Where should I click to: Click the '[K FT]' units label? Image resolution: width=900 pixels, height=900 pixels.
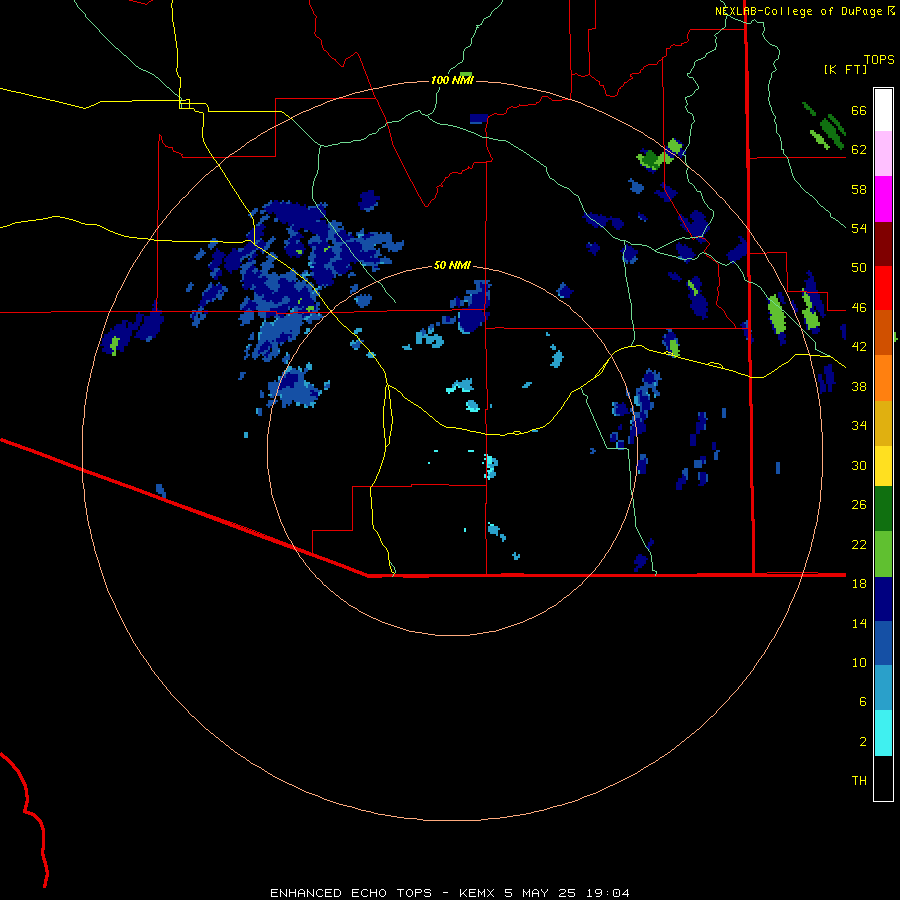845,70
